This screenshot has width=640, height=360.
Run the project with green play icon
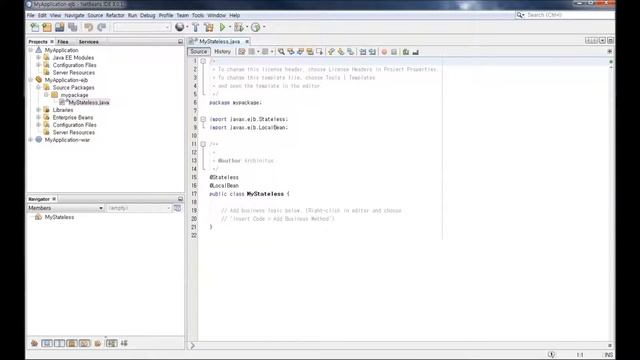(222, 27)
